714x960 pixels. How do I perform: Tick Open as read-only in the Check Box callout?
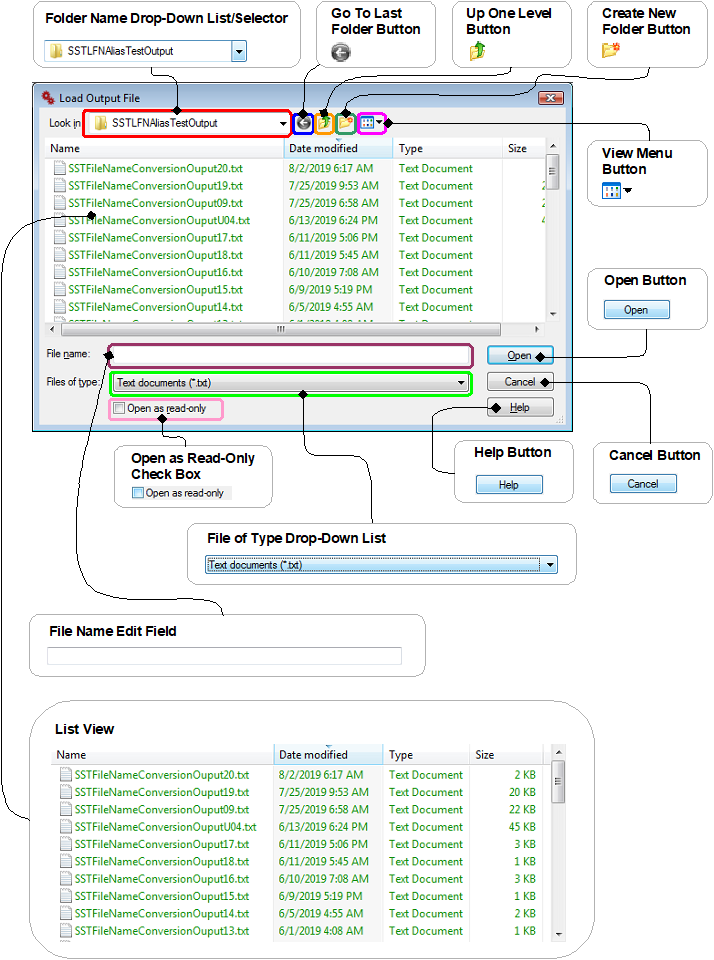click(138, 493)
